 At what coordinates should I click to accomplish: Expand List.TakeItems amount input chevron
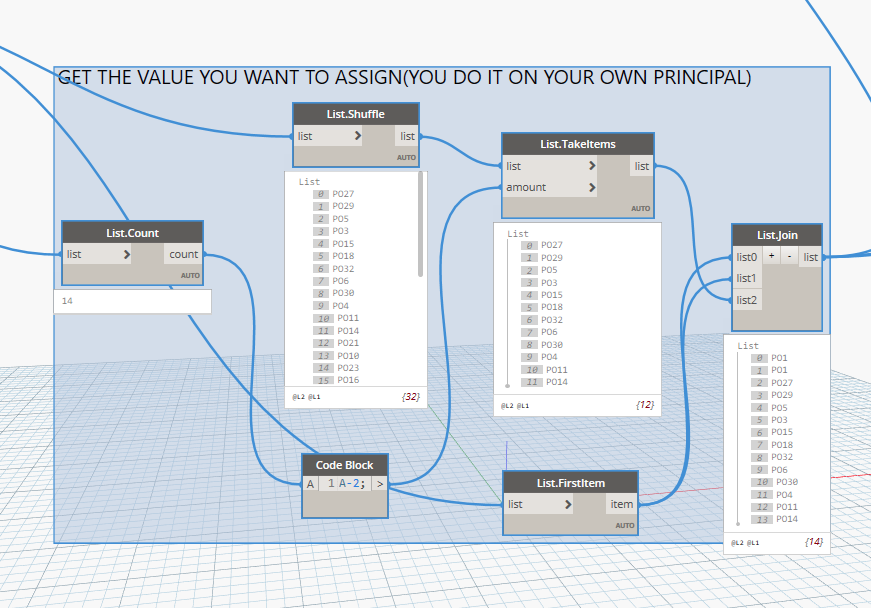click(592, 187)
